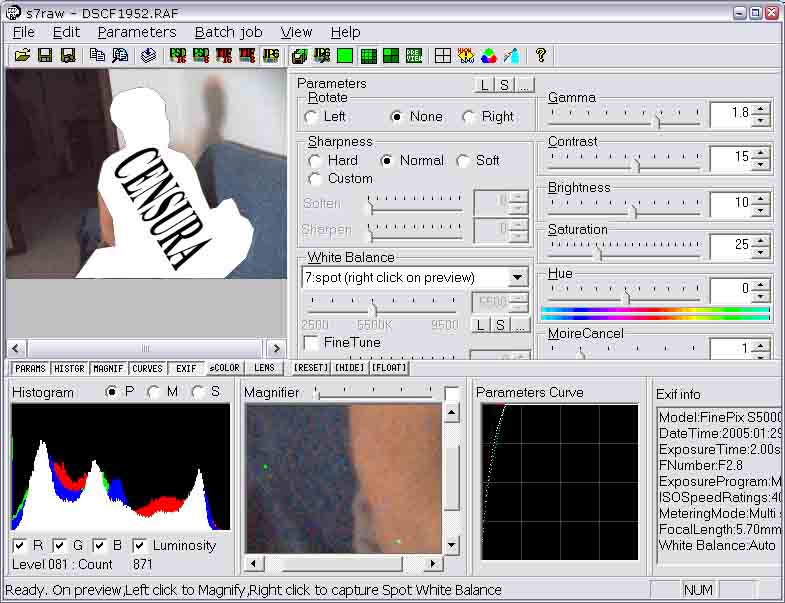Switch to the CURVES tab
This screenshot has height=603, width=785.
coord(147,368)
